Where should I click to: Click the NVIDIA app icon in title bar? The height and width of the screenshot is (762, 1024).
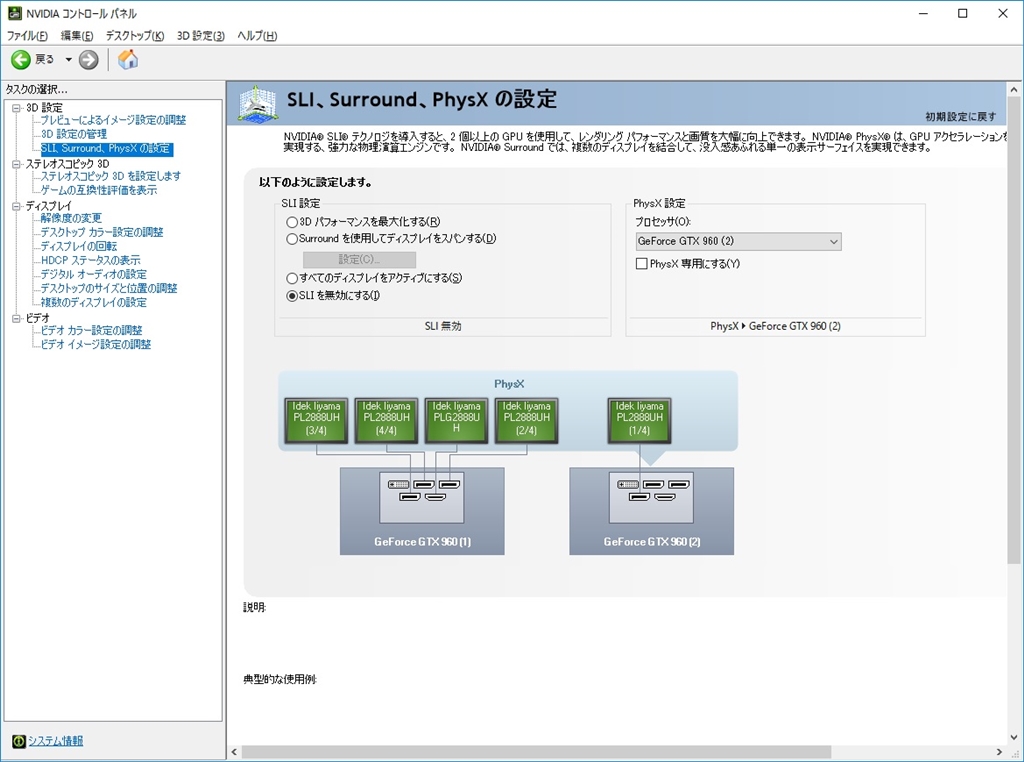pyautogui.click(x=14, y=13)
